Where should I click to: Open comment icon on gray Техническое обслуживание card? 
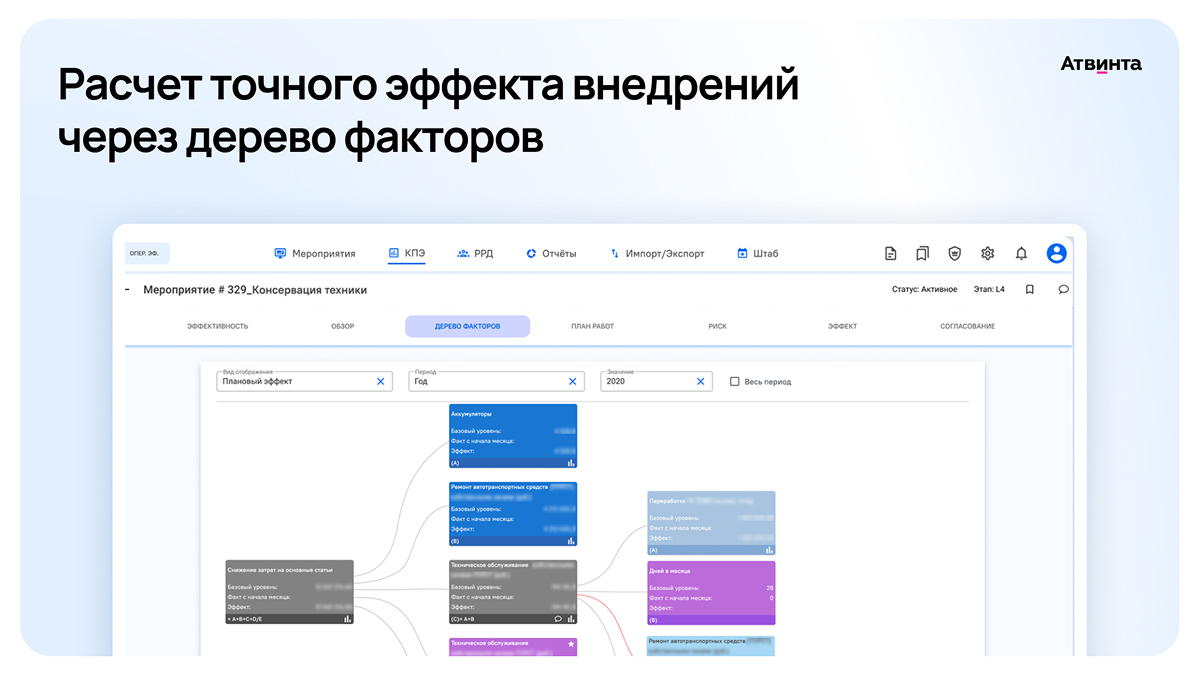pyautogui.click(x=558, y=619)
